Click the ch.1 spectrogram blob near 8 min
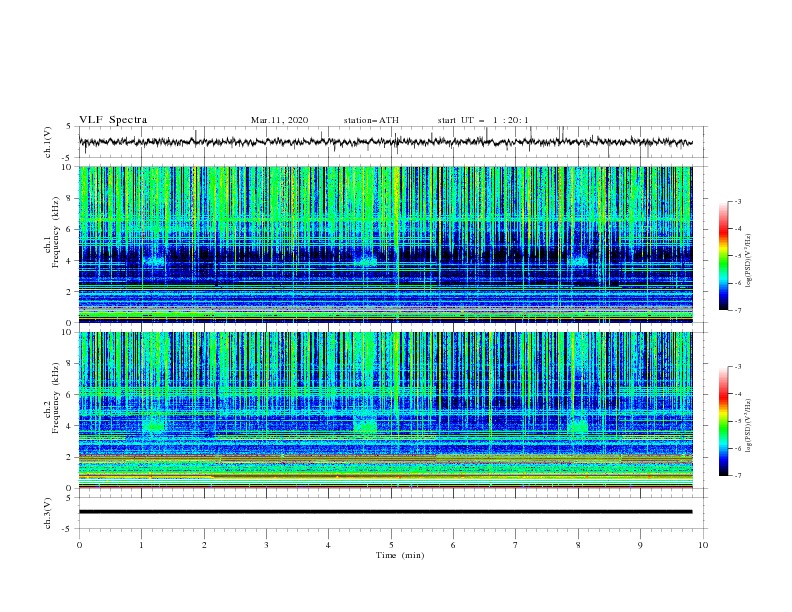The width and height of the screenshot is (792, 612). [580, 261]
